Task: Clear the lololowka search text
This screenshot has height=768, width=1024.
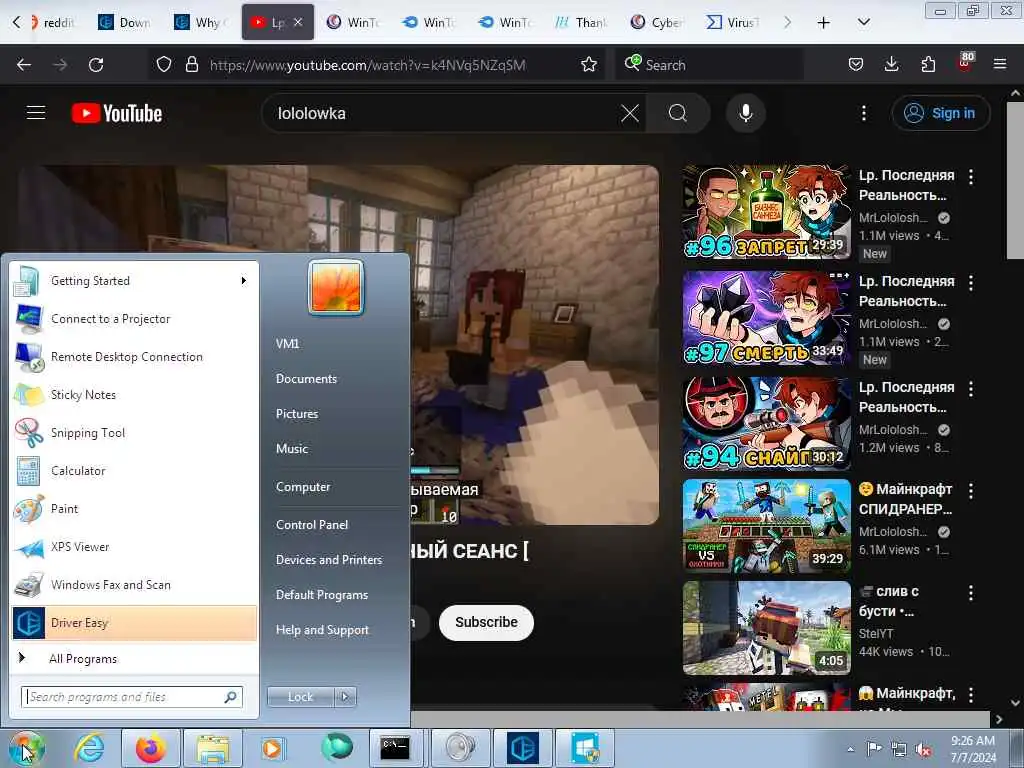Action: (x=630, y=113)
